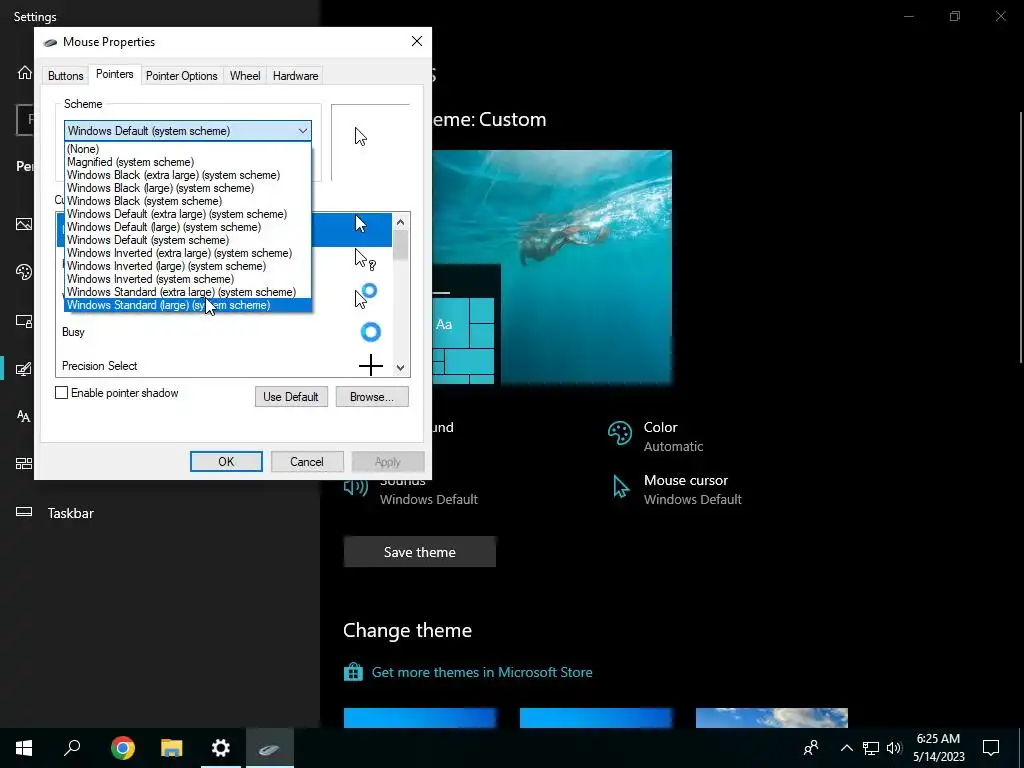The image size is (1024, 768).
Task: Switch to the Pointer Options tab
Action: pyautogui.click(x=182, y=76)
